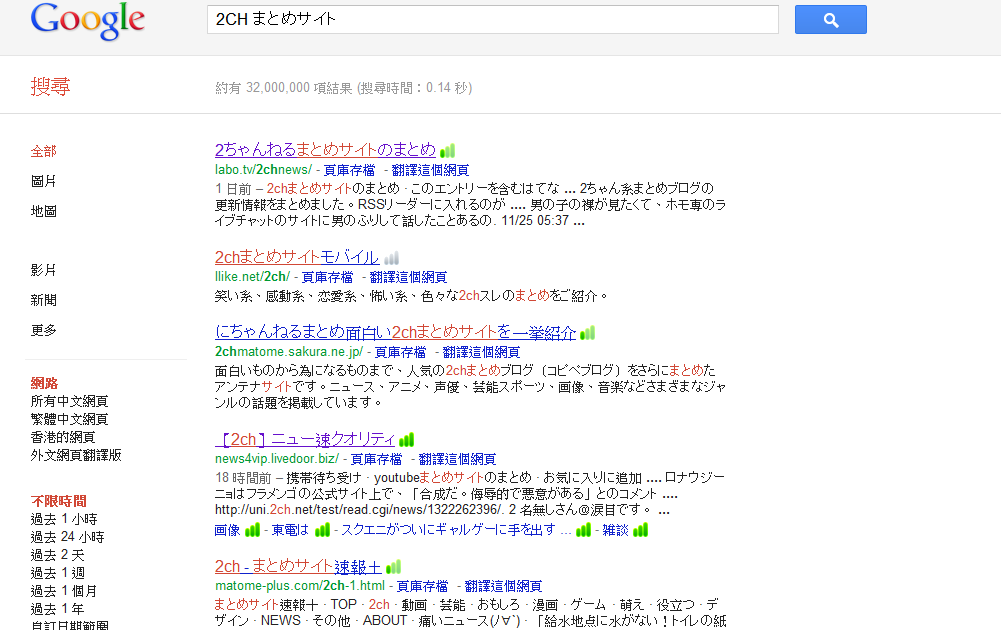Switch to 新聞 news results
The height and width of the screenshot is (630, 1001).
point(43,300)
